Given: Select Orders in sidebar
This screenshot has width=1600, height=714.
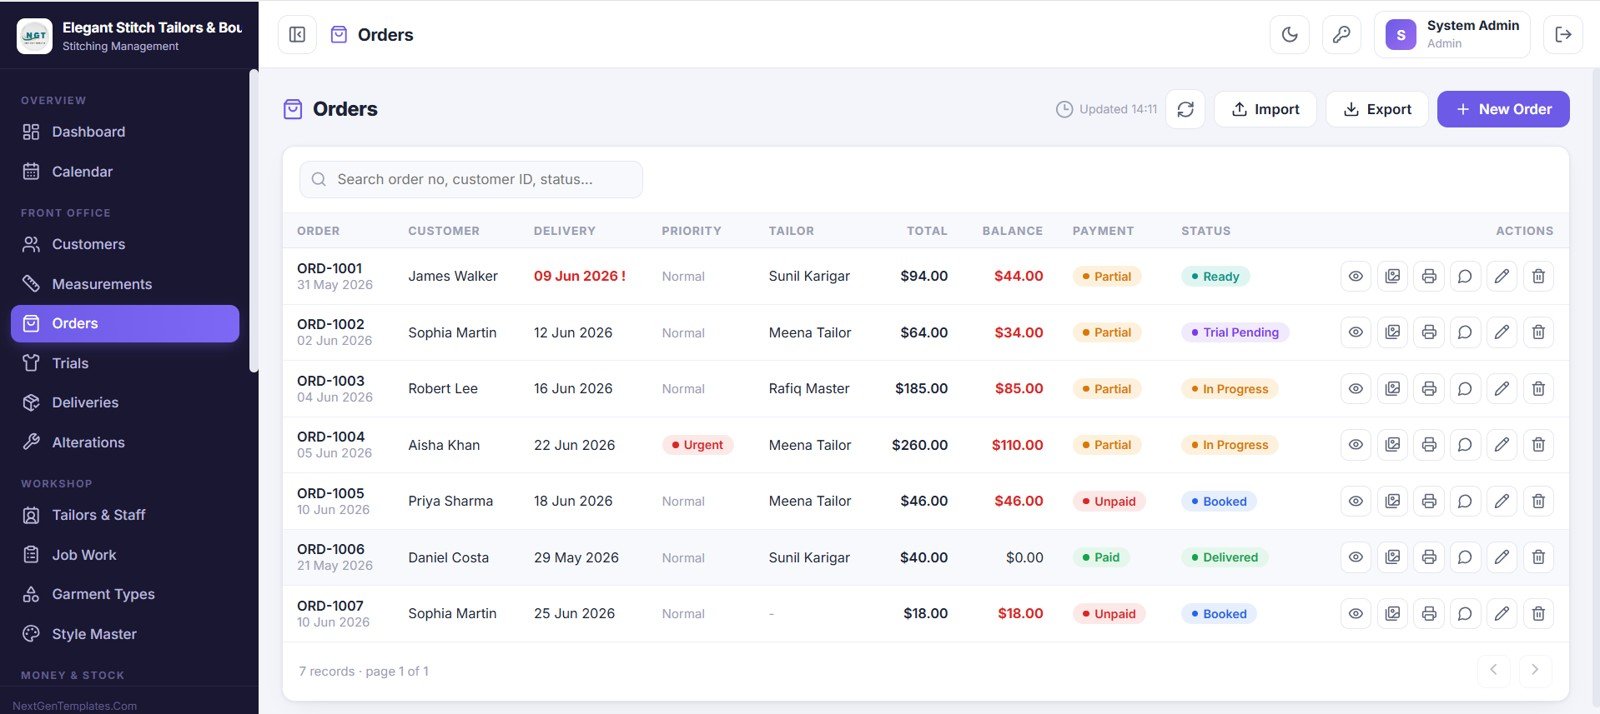Looking at the screenshot, I should pyautogui.click(x=125, y=323).
